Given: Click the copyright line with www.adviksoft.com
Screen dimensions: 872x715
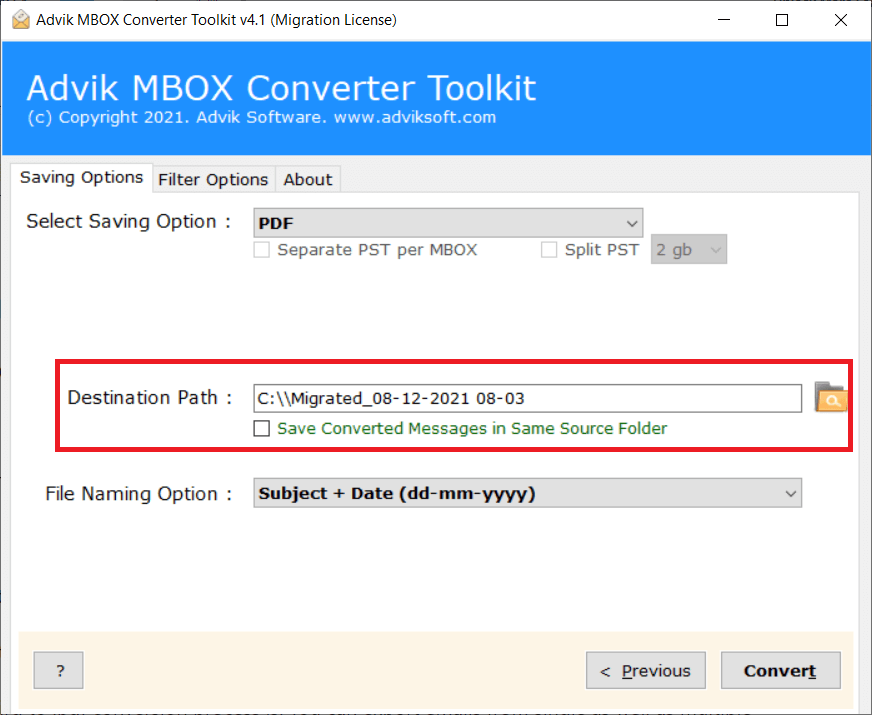Looking at the screenshot, I should pyautogui.click(x=261, y=117).
